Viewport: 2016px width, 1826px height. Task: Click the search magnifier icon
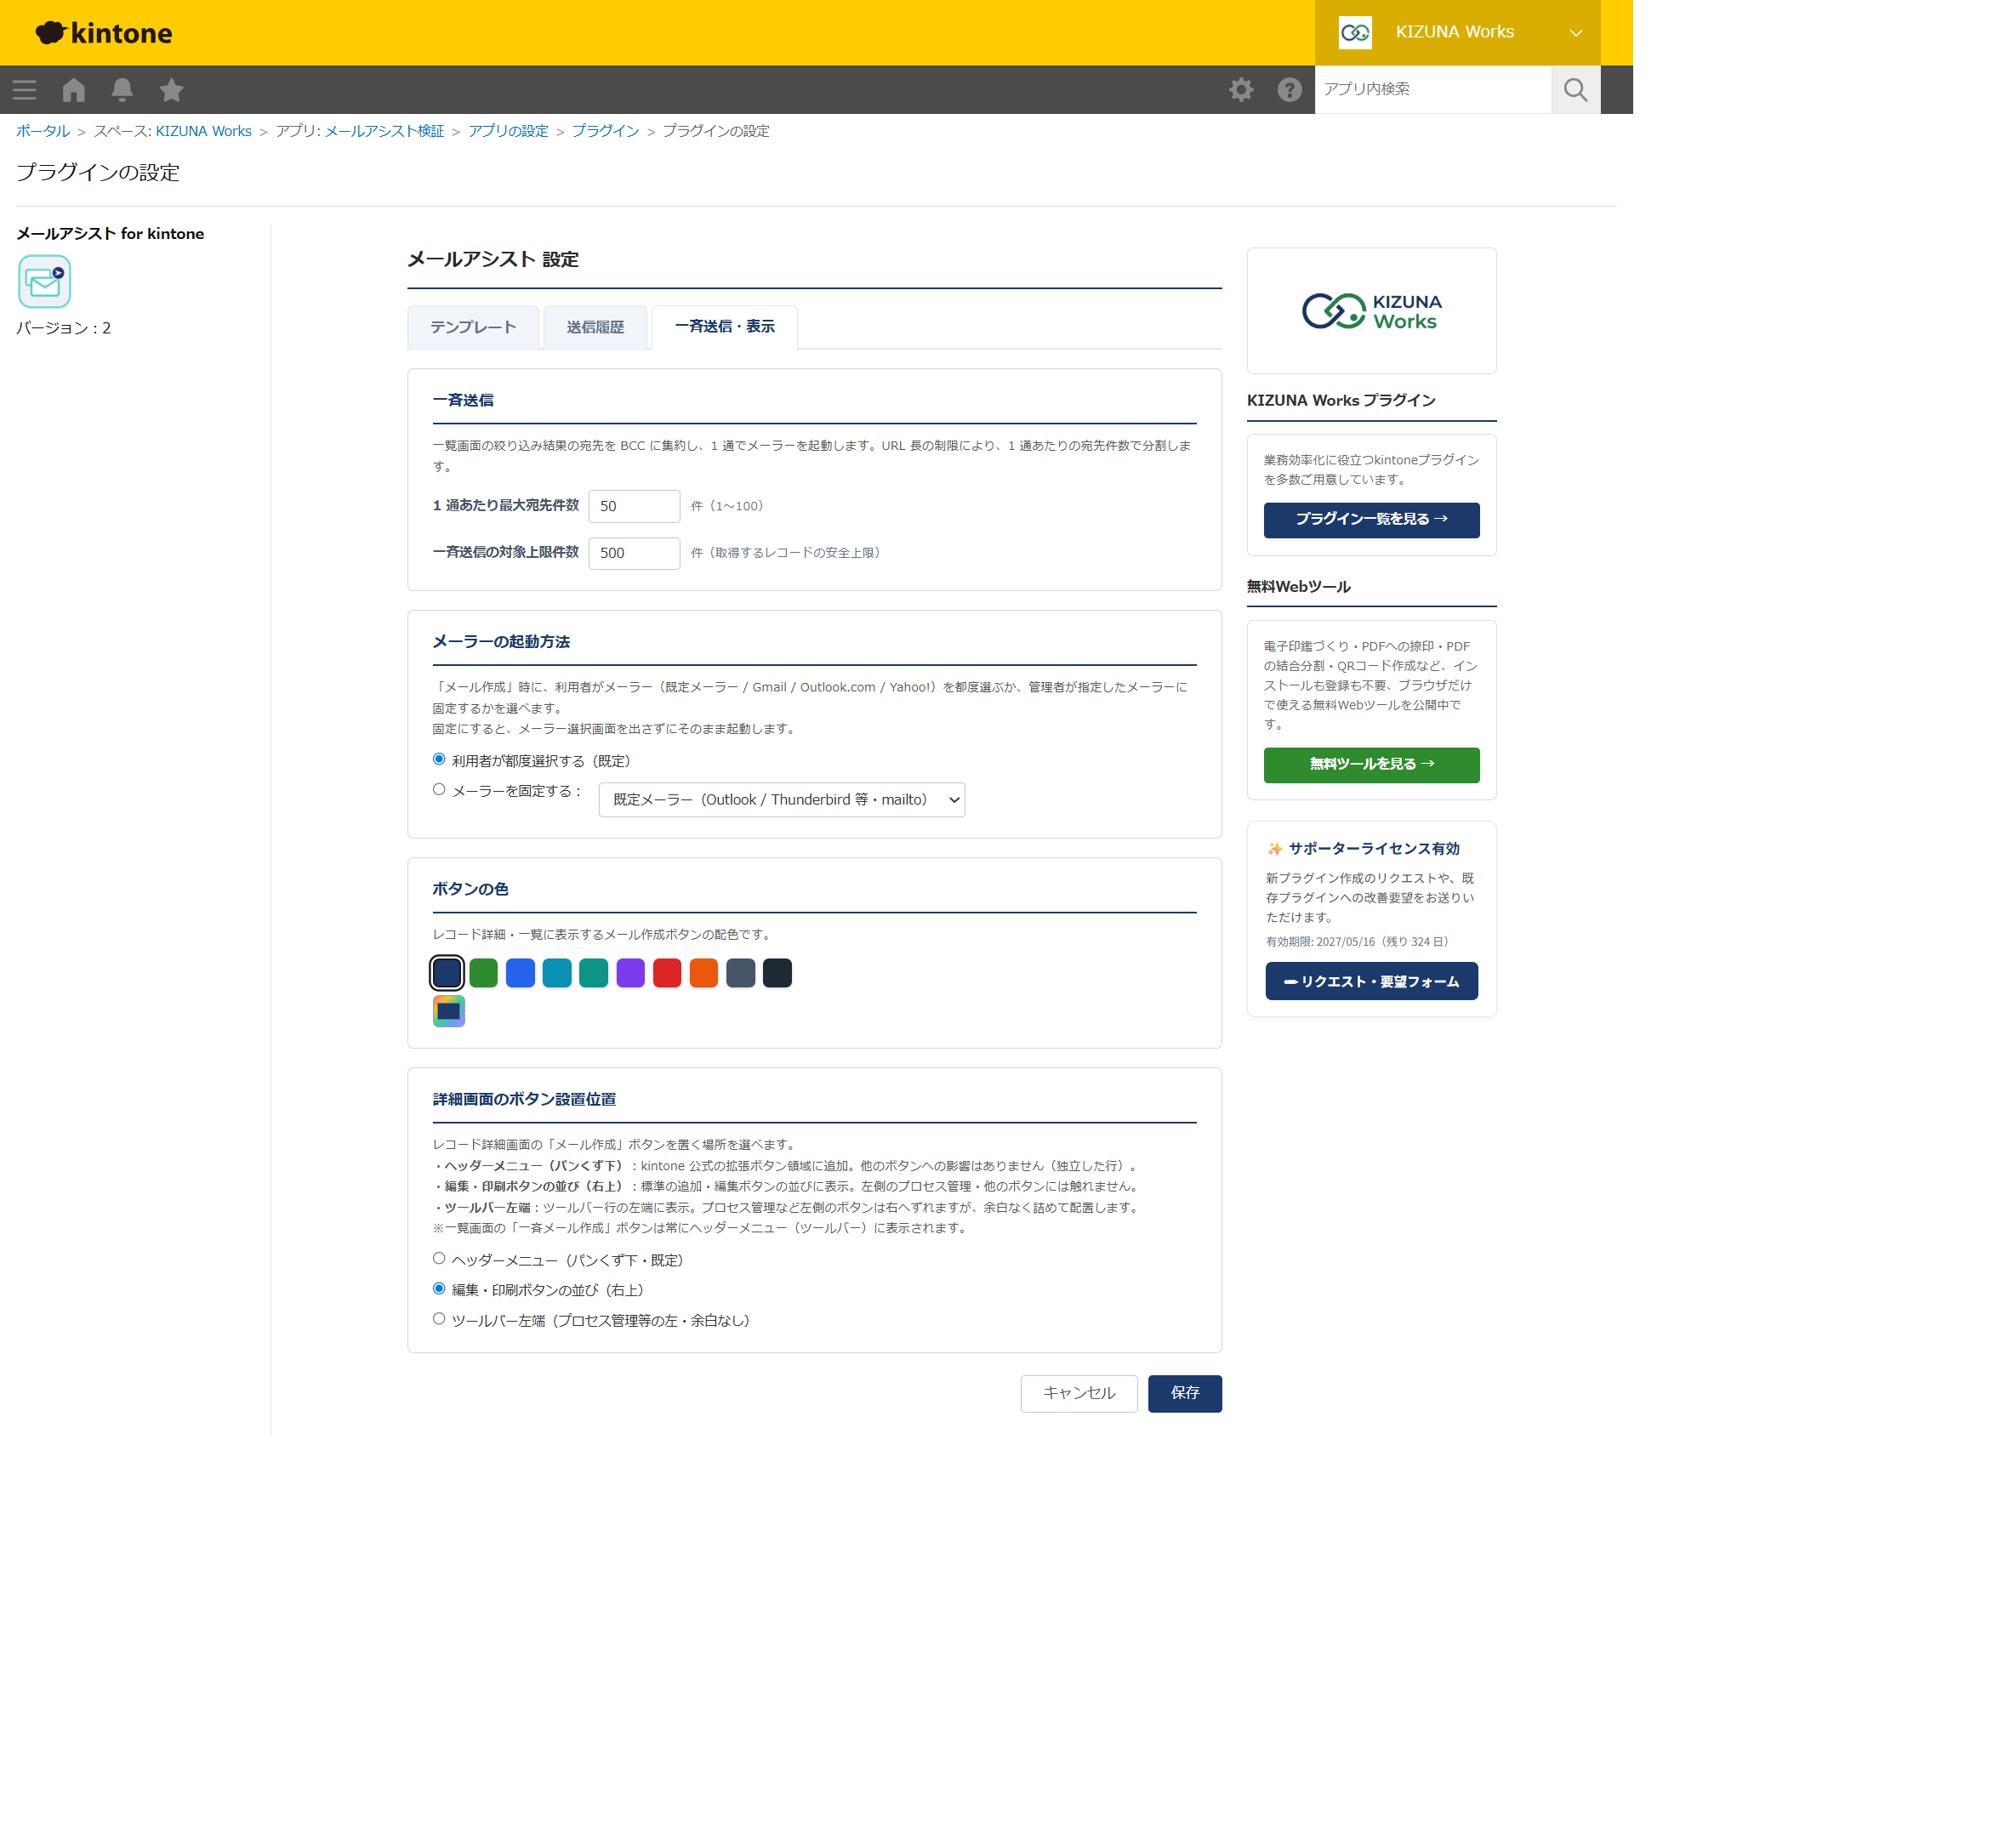click(x=1575, y=90)
